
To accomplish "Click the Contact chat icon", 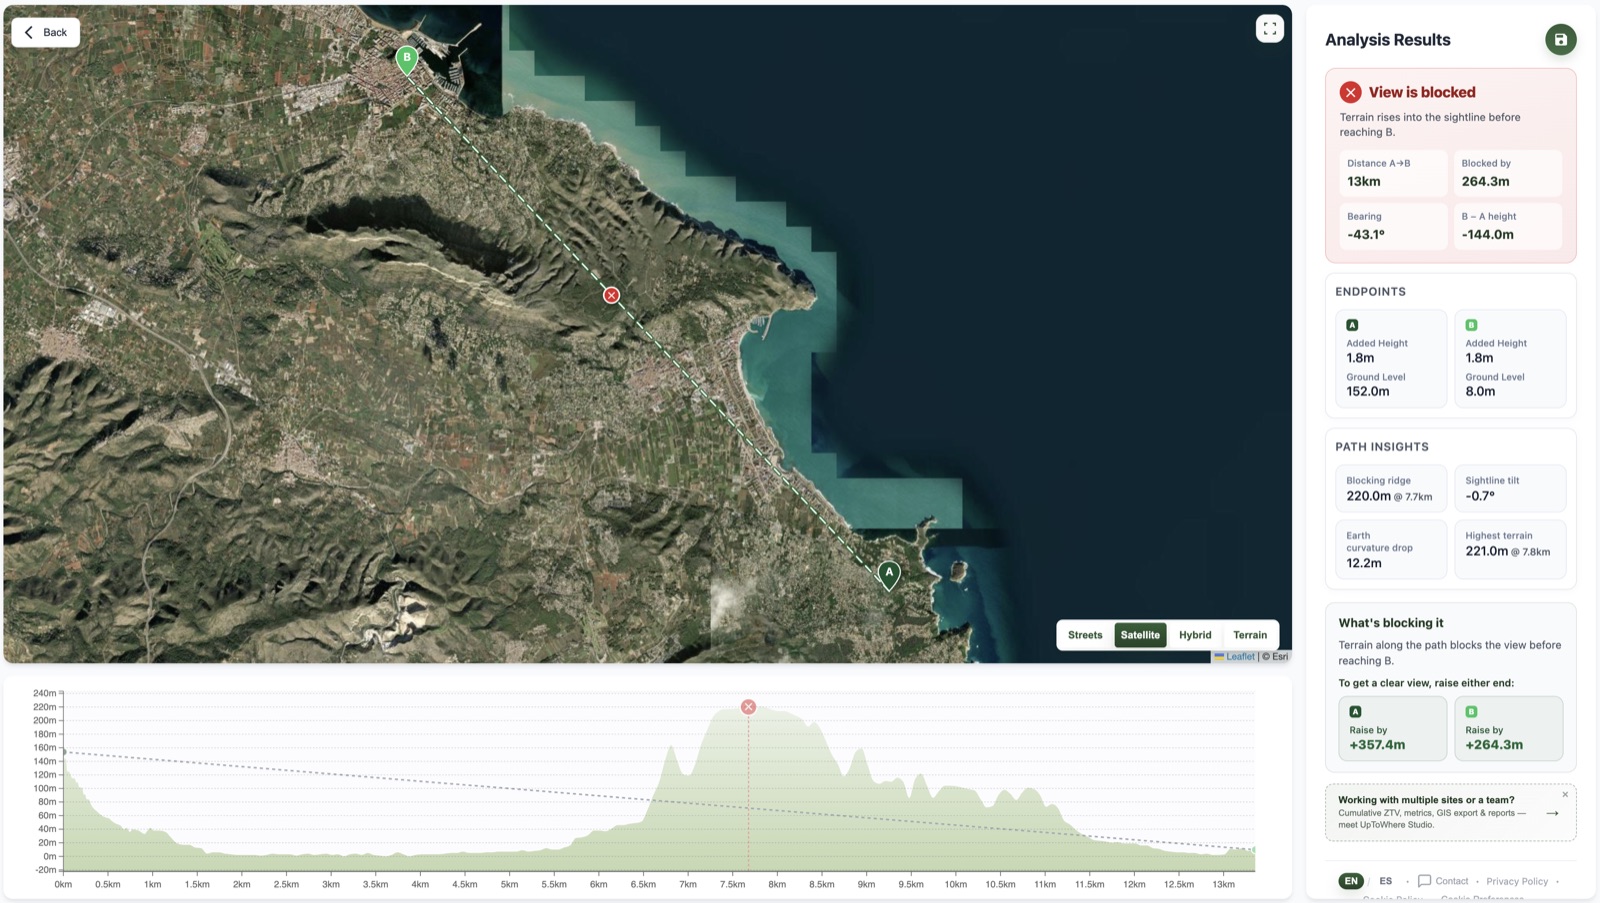I will [1424, 881].
